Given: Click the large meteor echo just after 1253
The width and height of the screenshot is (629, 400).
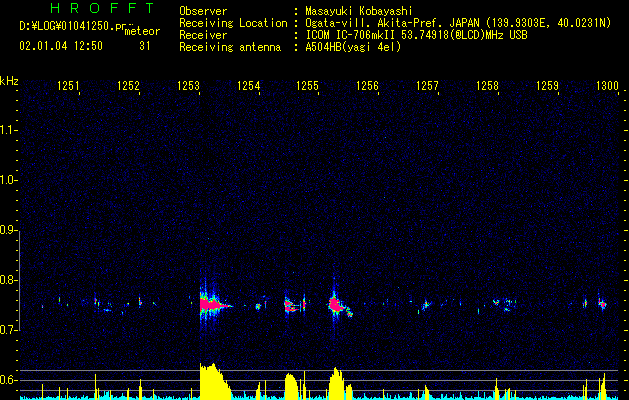Looking at the screenshot, I should pyautogui.click(x=213, y=305).
